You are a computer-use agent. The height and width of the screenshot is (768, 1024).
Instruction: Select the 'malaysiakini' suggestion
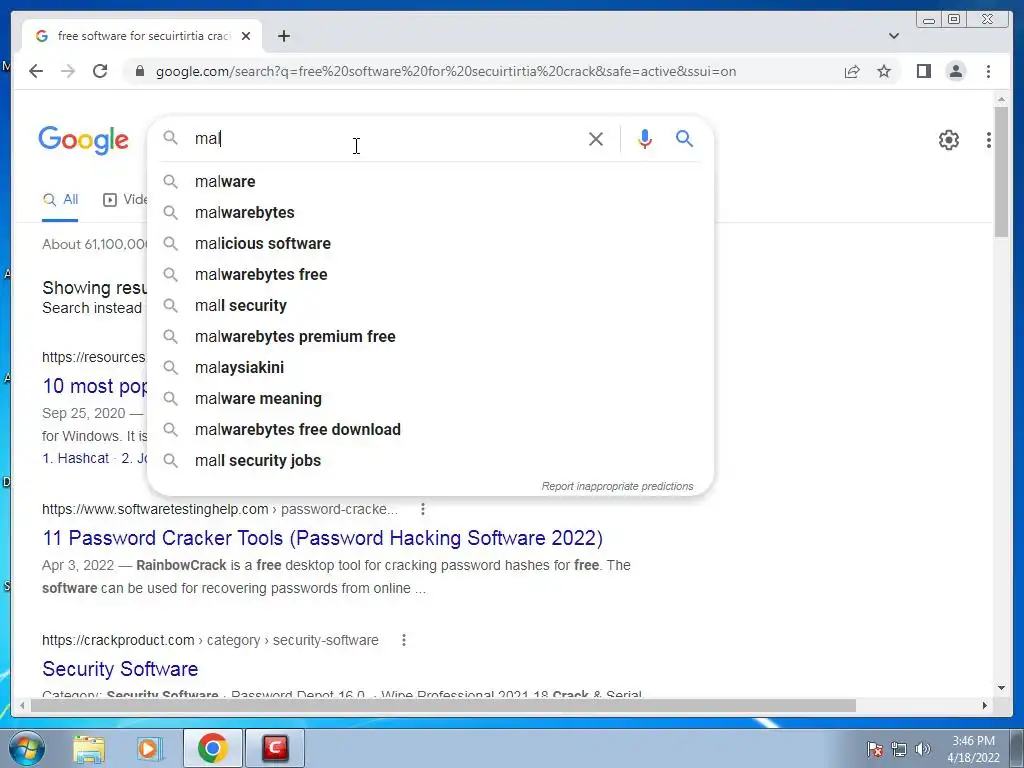[x=430, y=368]
